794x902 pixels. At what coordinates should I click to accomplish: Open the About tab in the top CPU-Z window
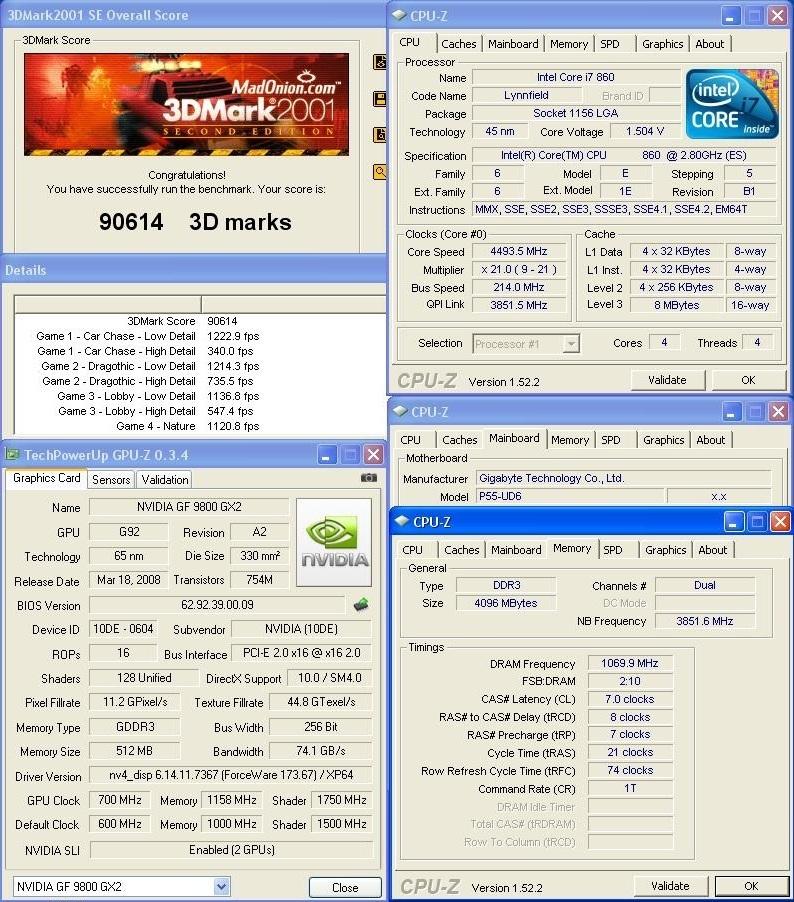pos(709,44)
